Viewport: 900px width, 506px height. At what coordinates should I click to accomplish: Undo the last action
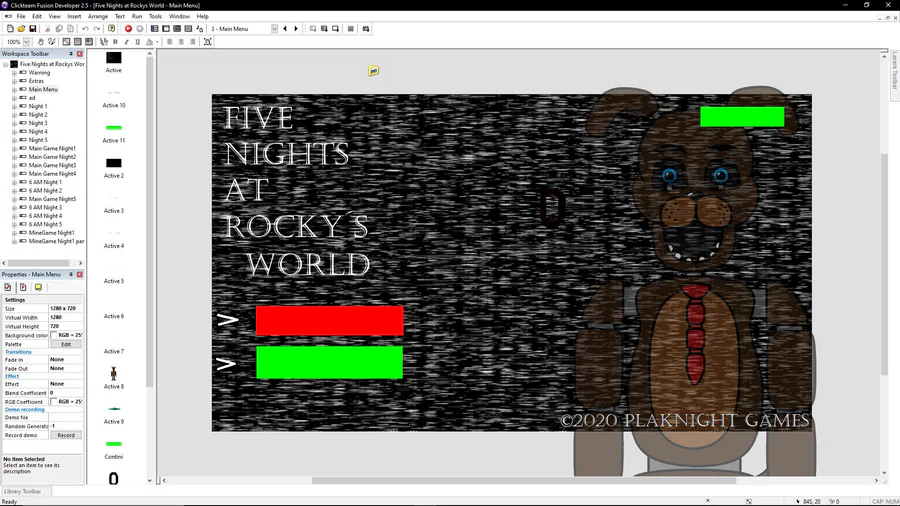[x=85, y=29]
